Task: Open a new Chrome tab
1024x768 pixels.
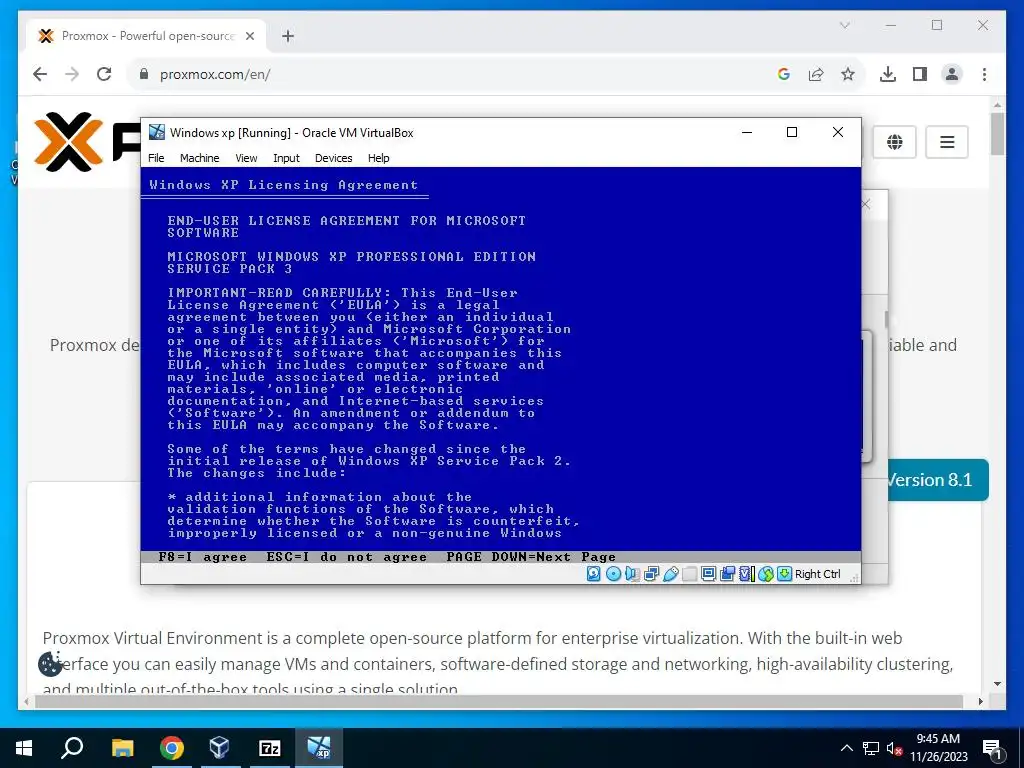Action: 288,36
